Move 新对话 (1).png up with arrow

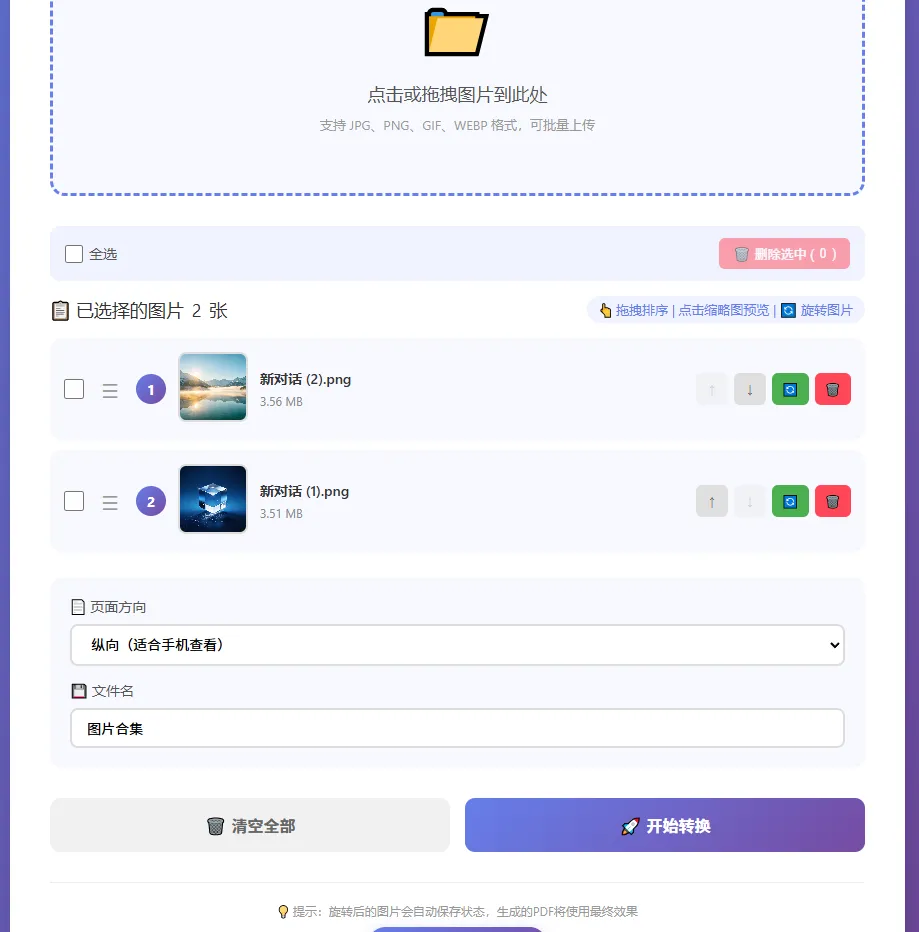pyautogui.click(x=712, y=501)
